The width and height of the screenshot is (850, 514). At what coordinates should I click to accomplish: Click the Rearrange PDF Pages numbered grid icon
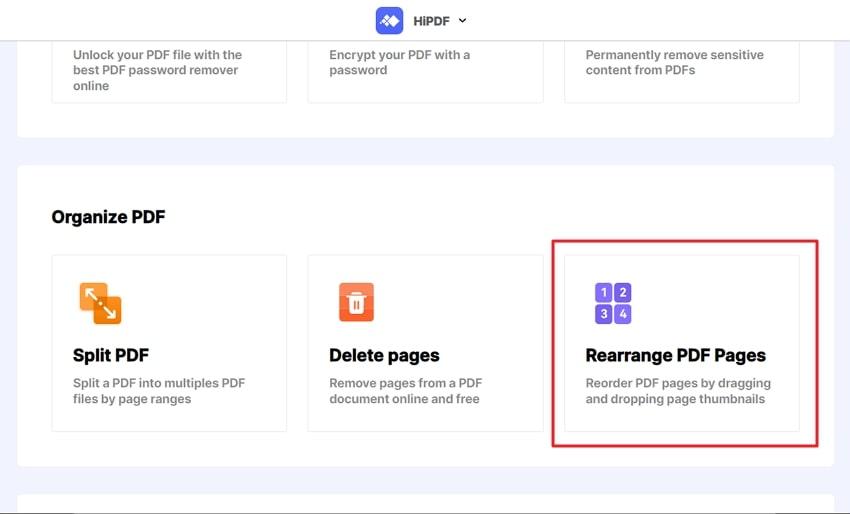[613, 303]
